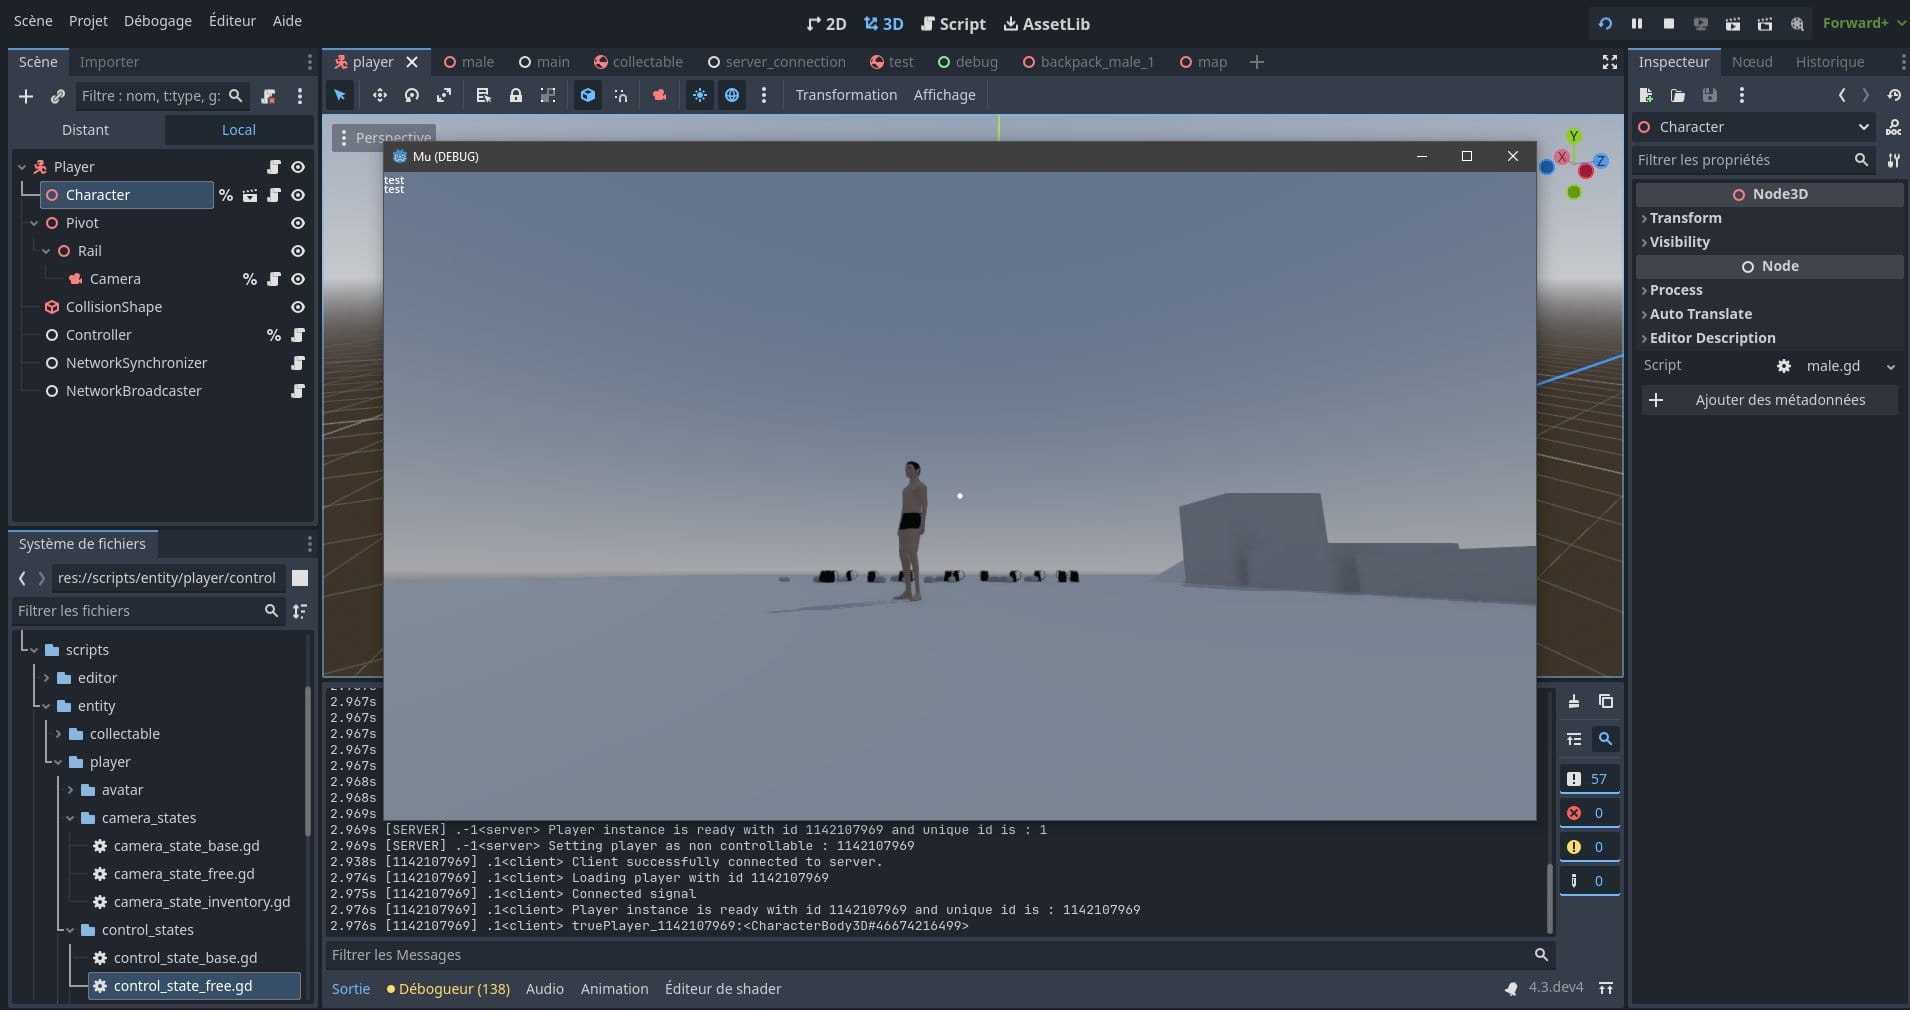This screenshot has width=1910, height=1010.
Task: Toggle distraction-free mode icon
Action: click(x=1610, y=62)
